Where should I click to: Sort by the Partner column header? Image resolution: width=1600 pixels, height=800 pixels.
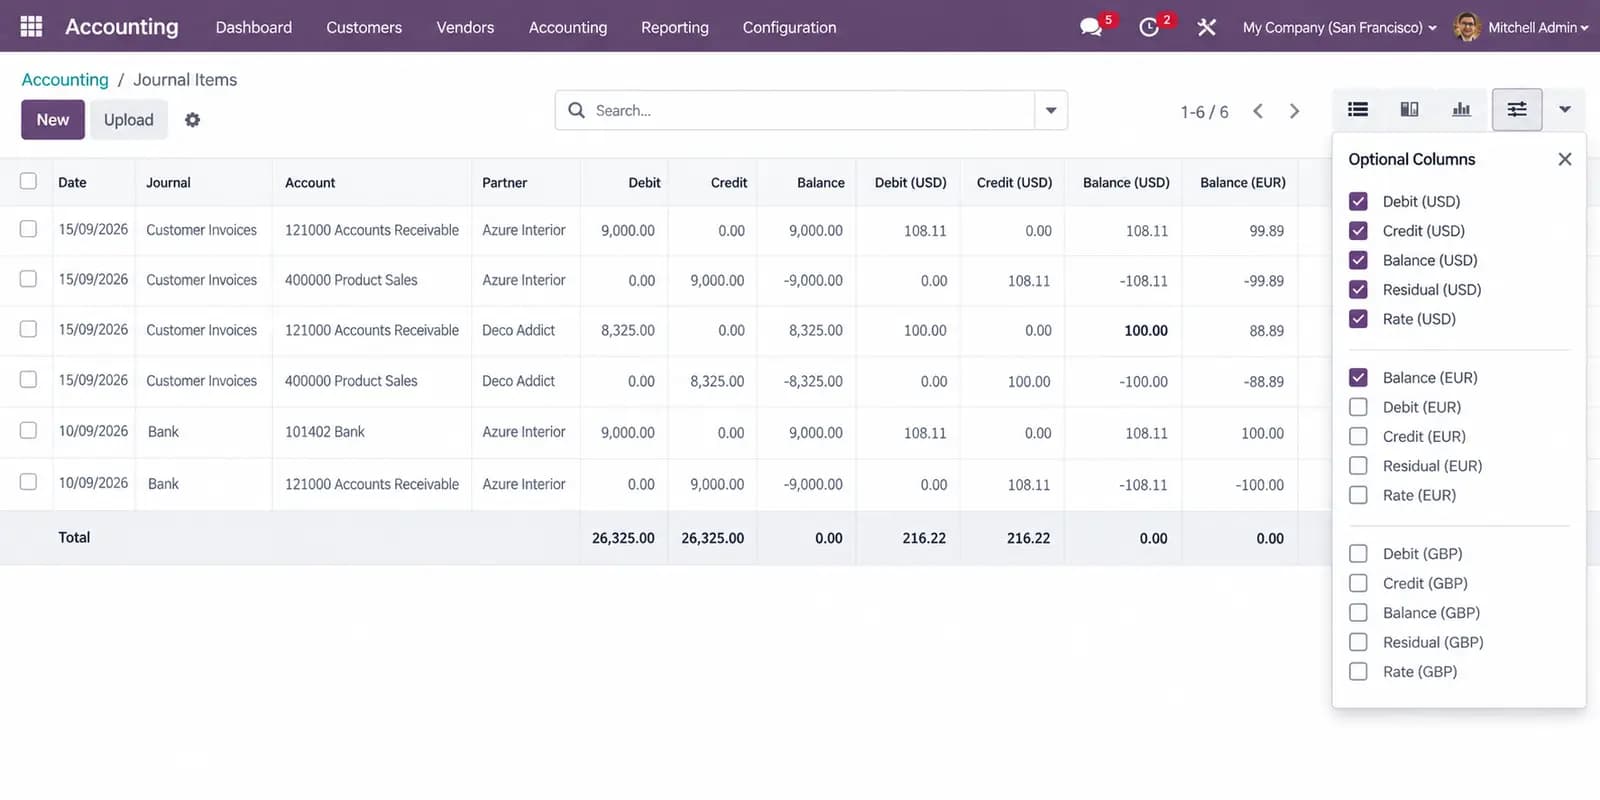pos(504,182)
